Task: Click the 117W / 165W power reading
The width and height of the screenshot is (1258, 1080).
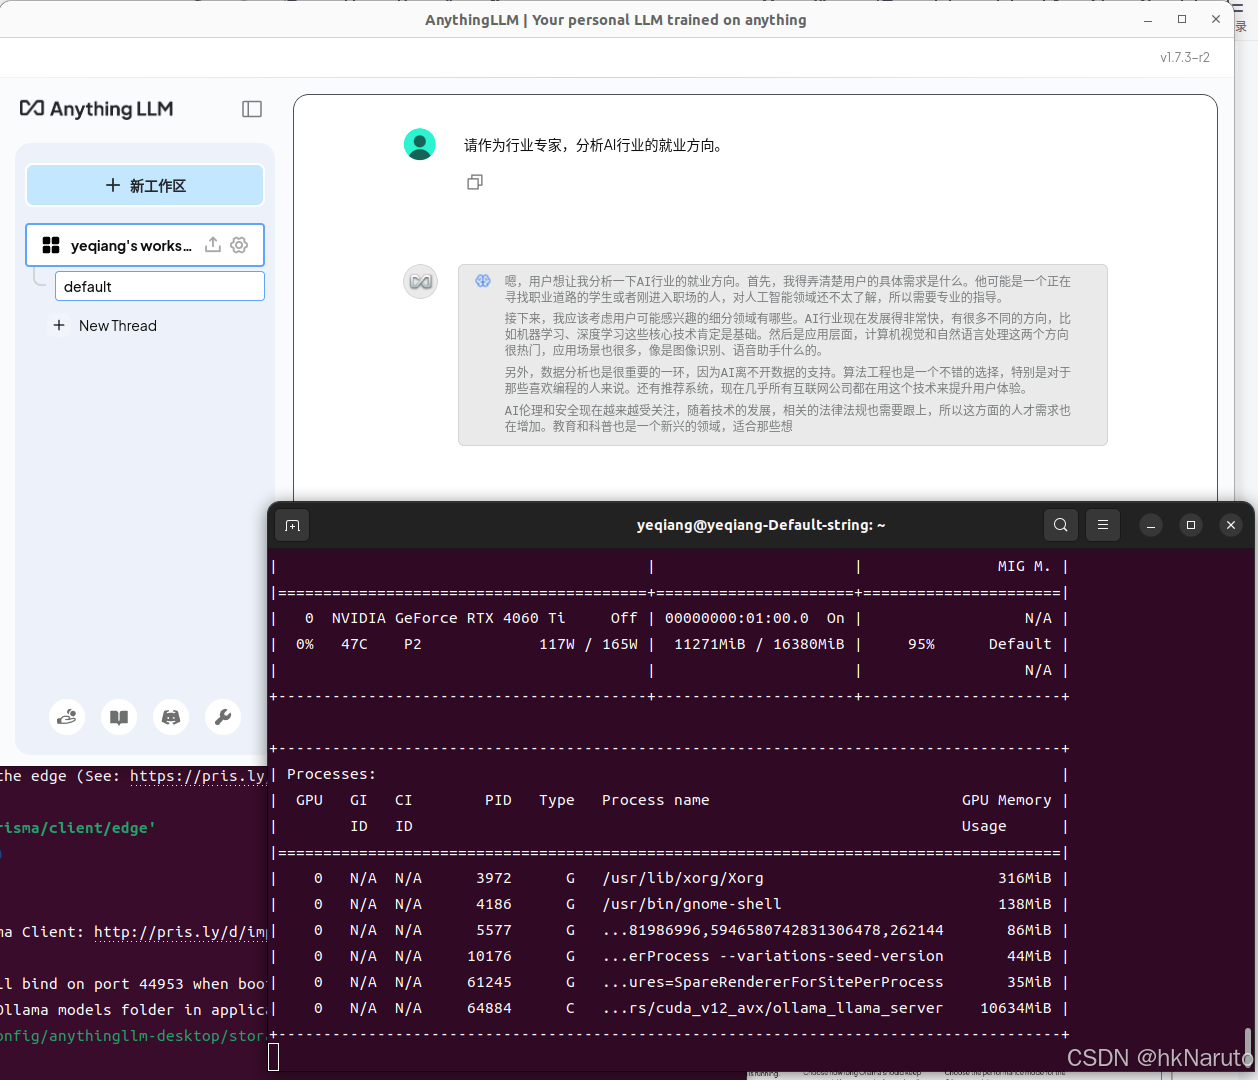Action: point(588,644)
